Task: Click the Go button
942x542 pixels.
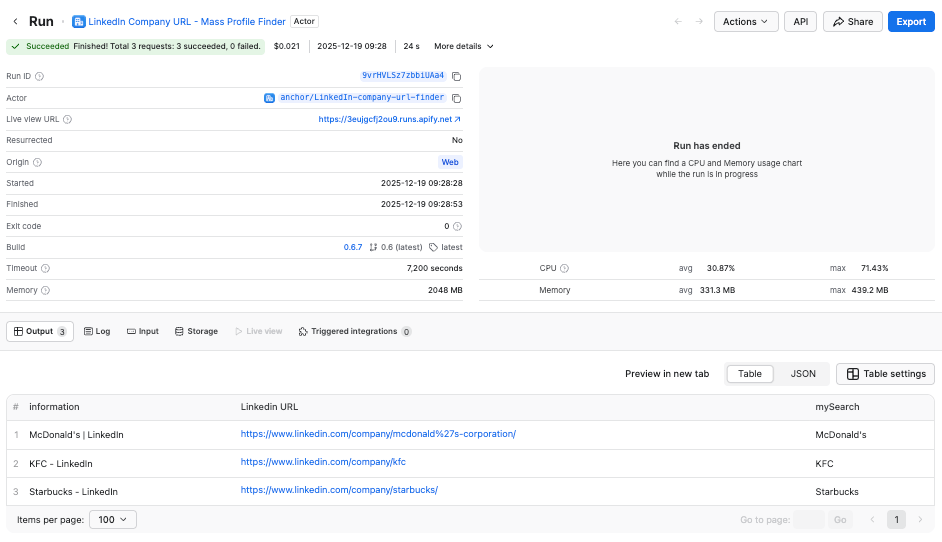Action: (x=840, y=520)
